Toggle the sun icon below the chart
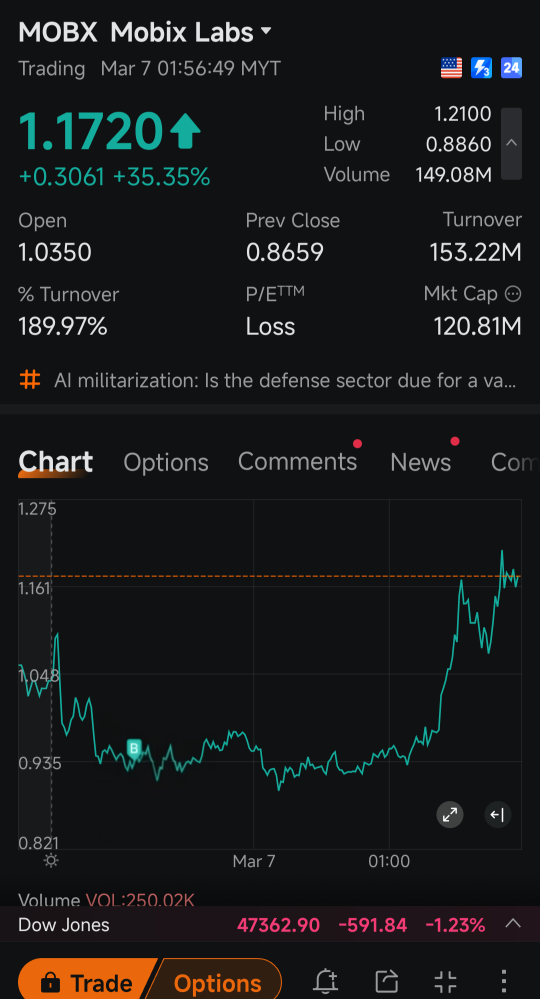 pyautogui.click(x=51, y=861)
